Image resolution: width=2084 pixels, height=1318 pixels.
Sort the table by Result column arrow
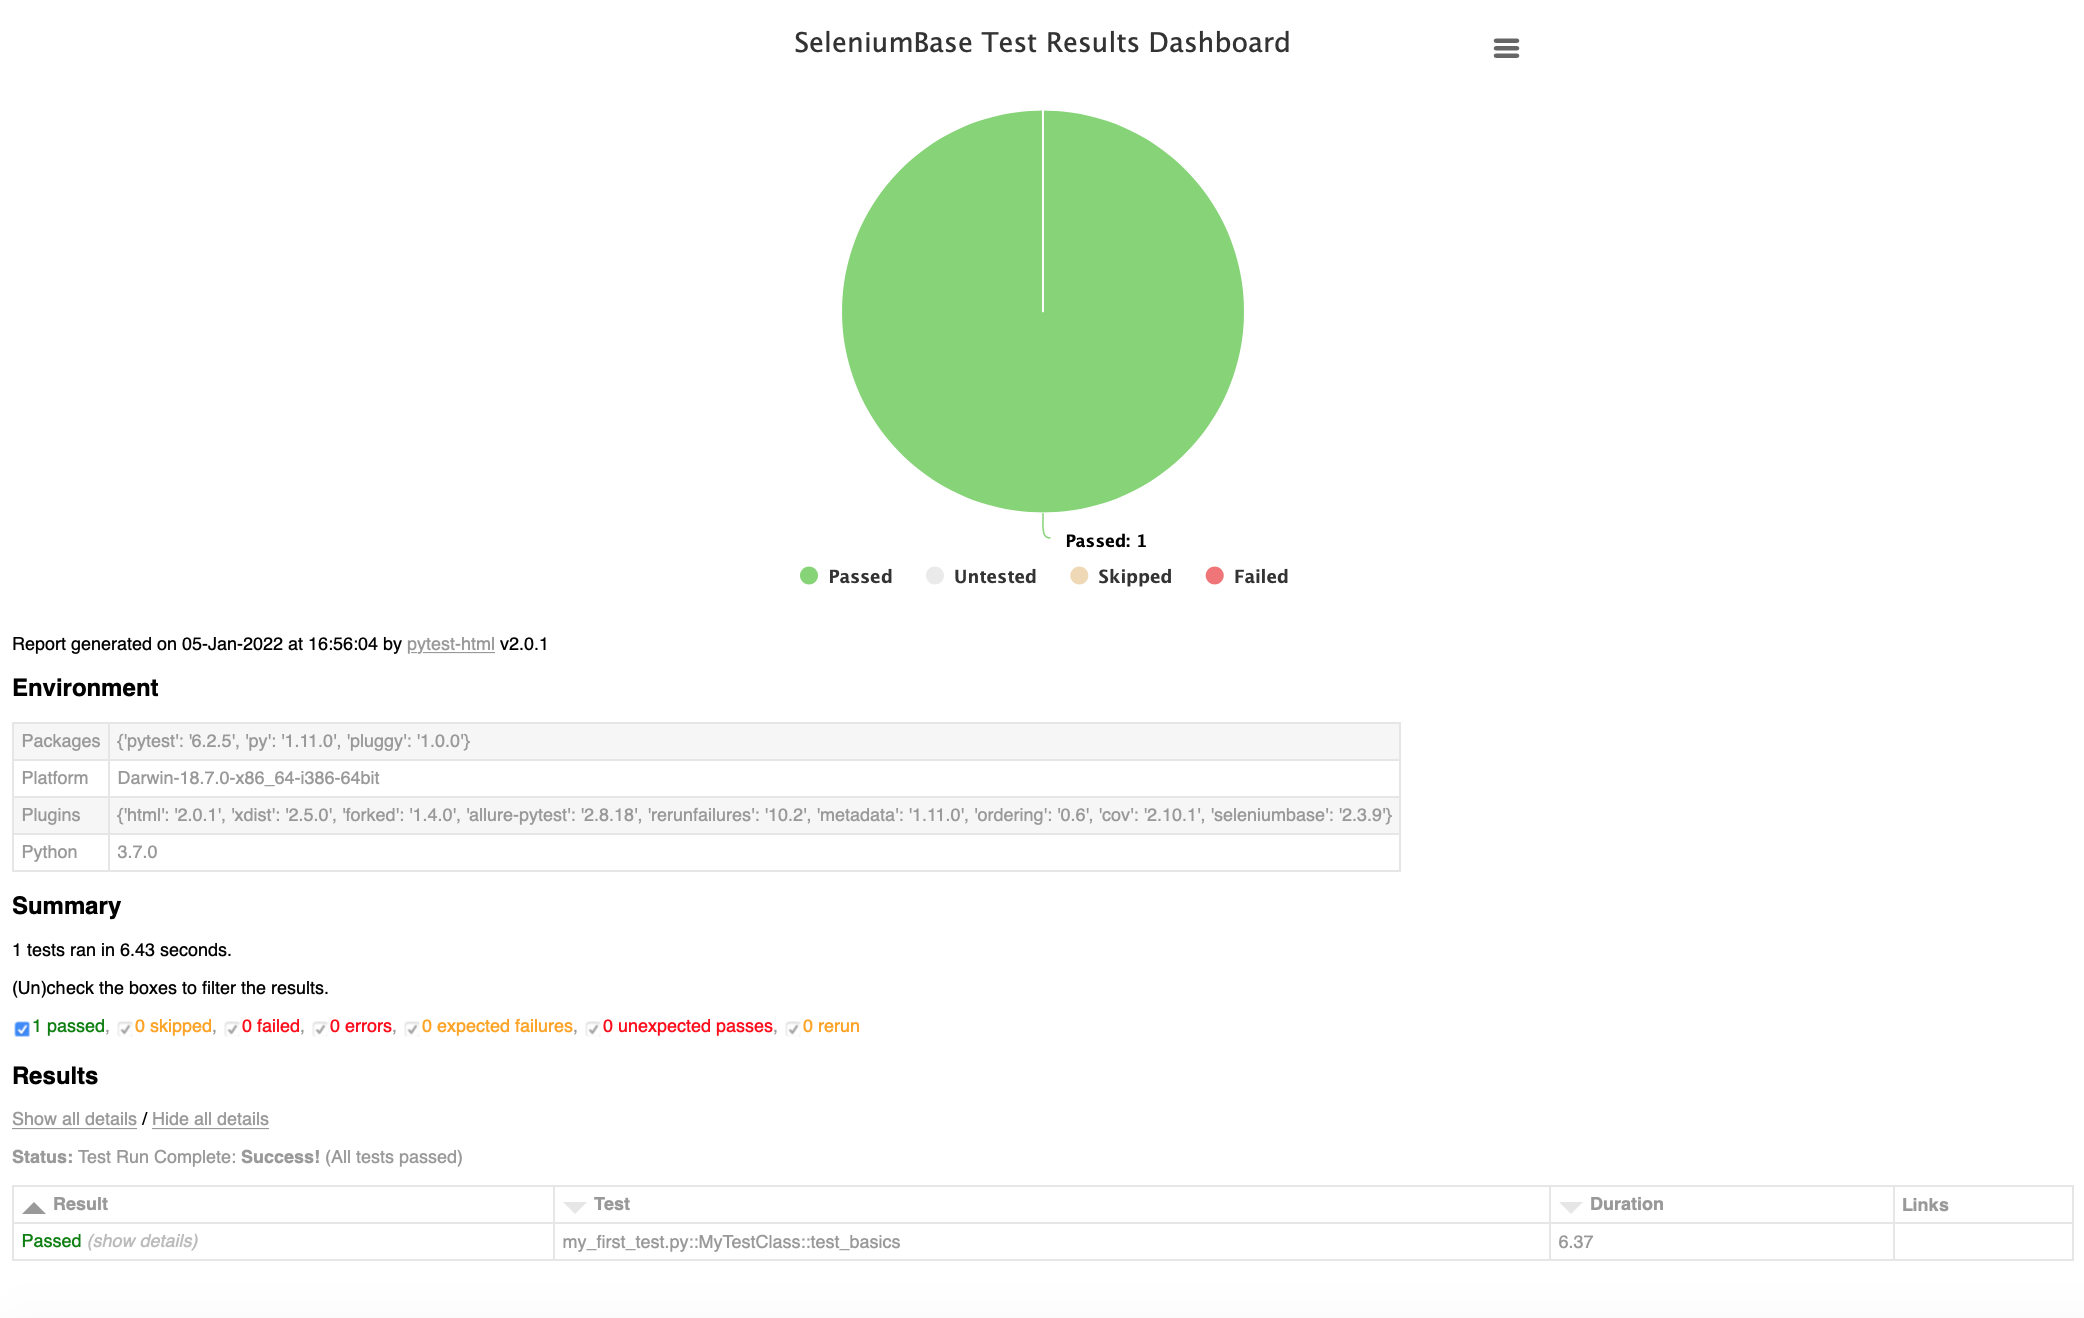34,1204
